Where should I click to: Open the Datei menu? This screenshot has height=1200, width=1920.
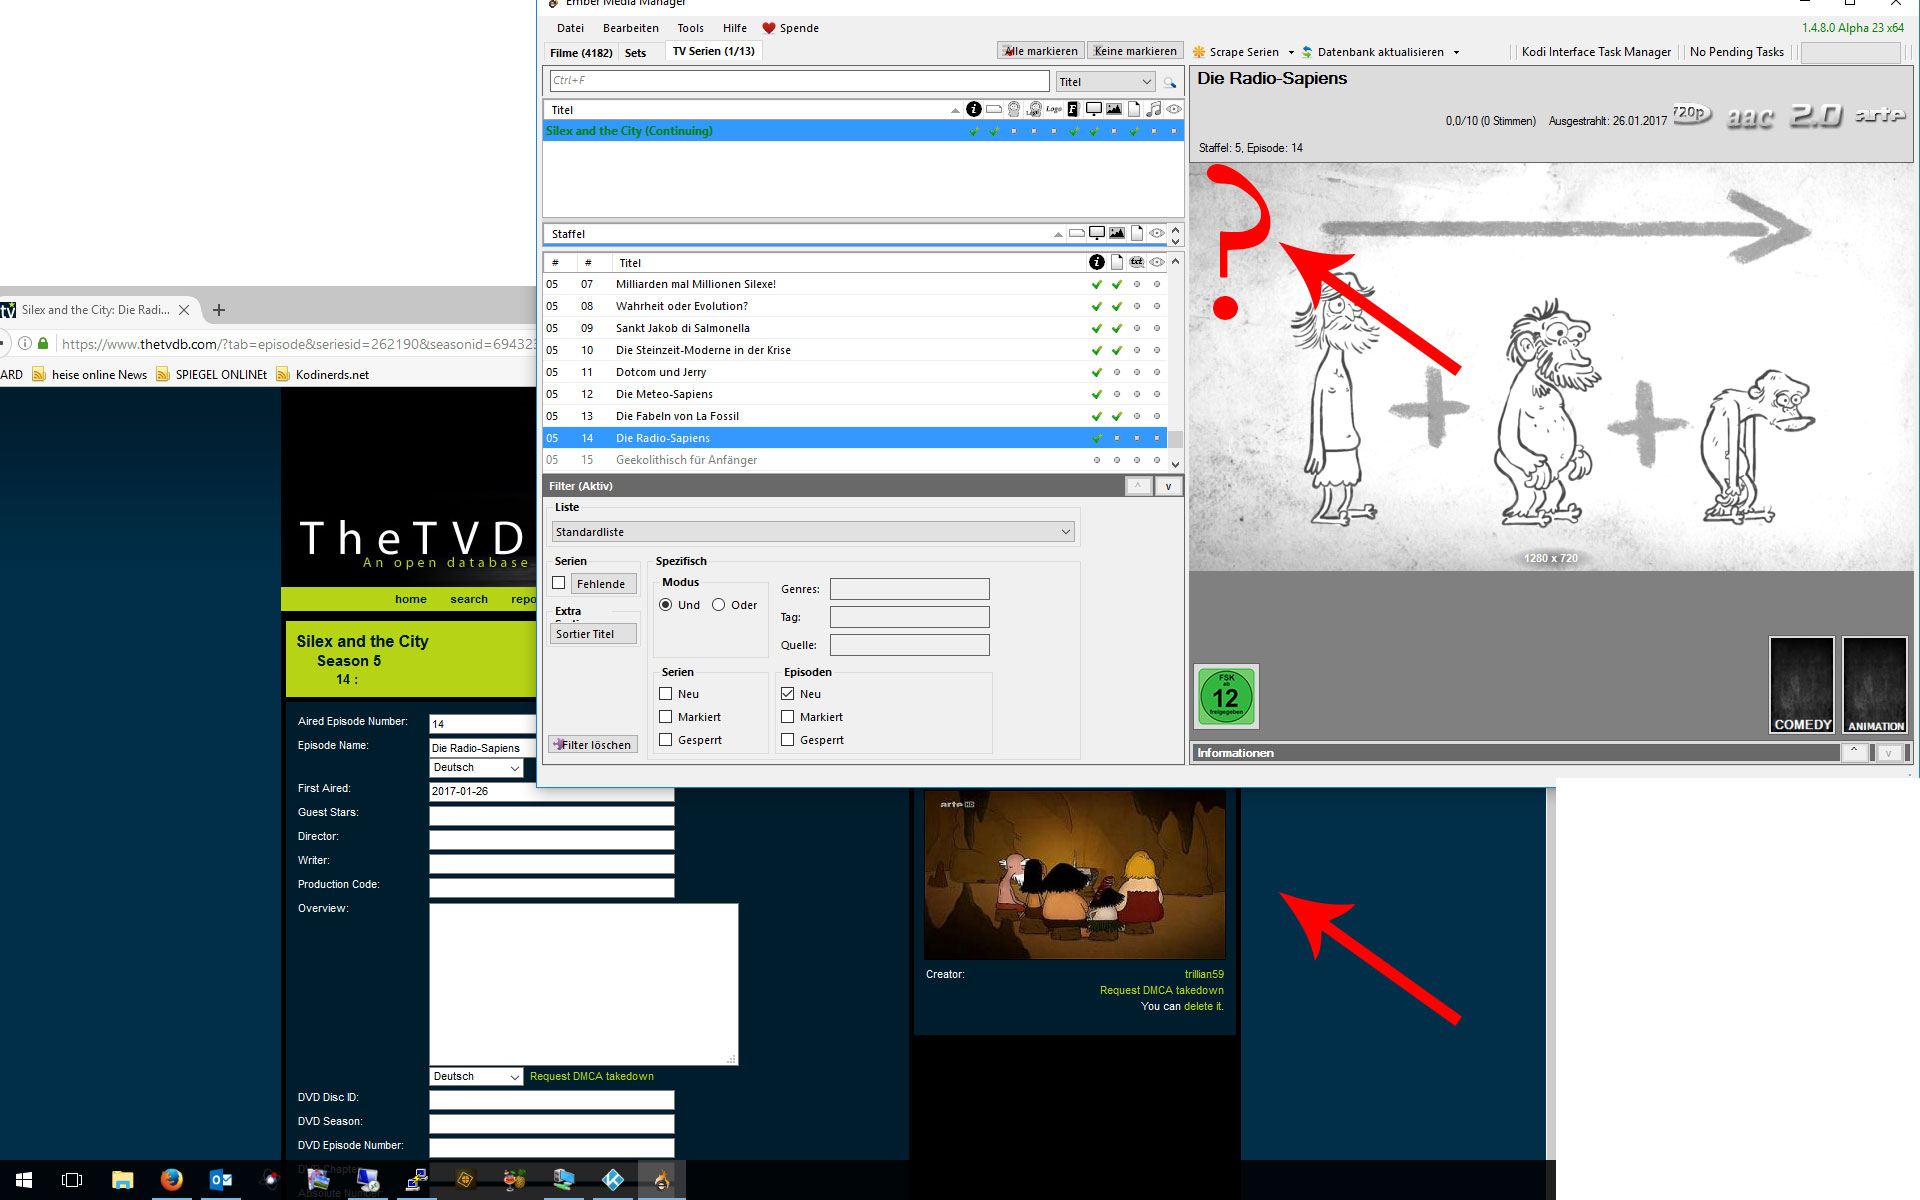[x=570, y=28]
